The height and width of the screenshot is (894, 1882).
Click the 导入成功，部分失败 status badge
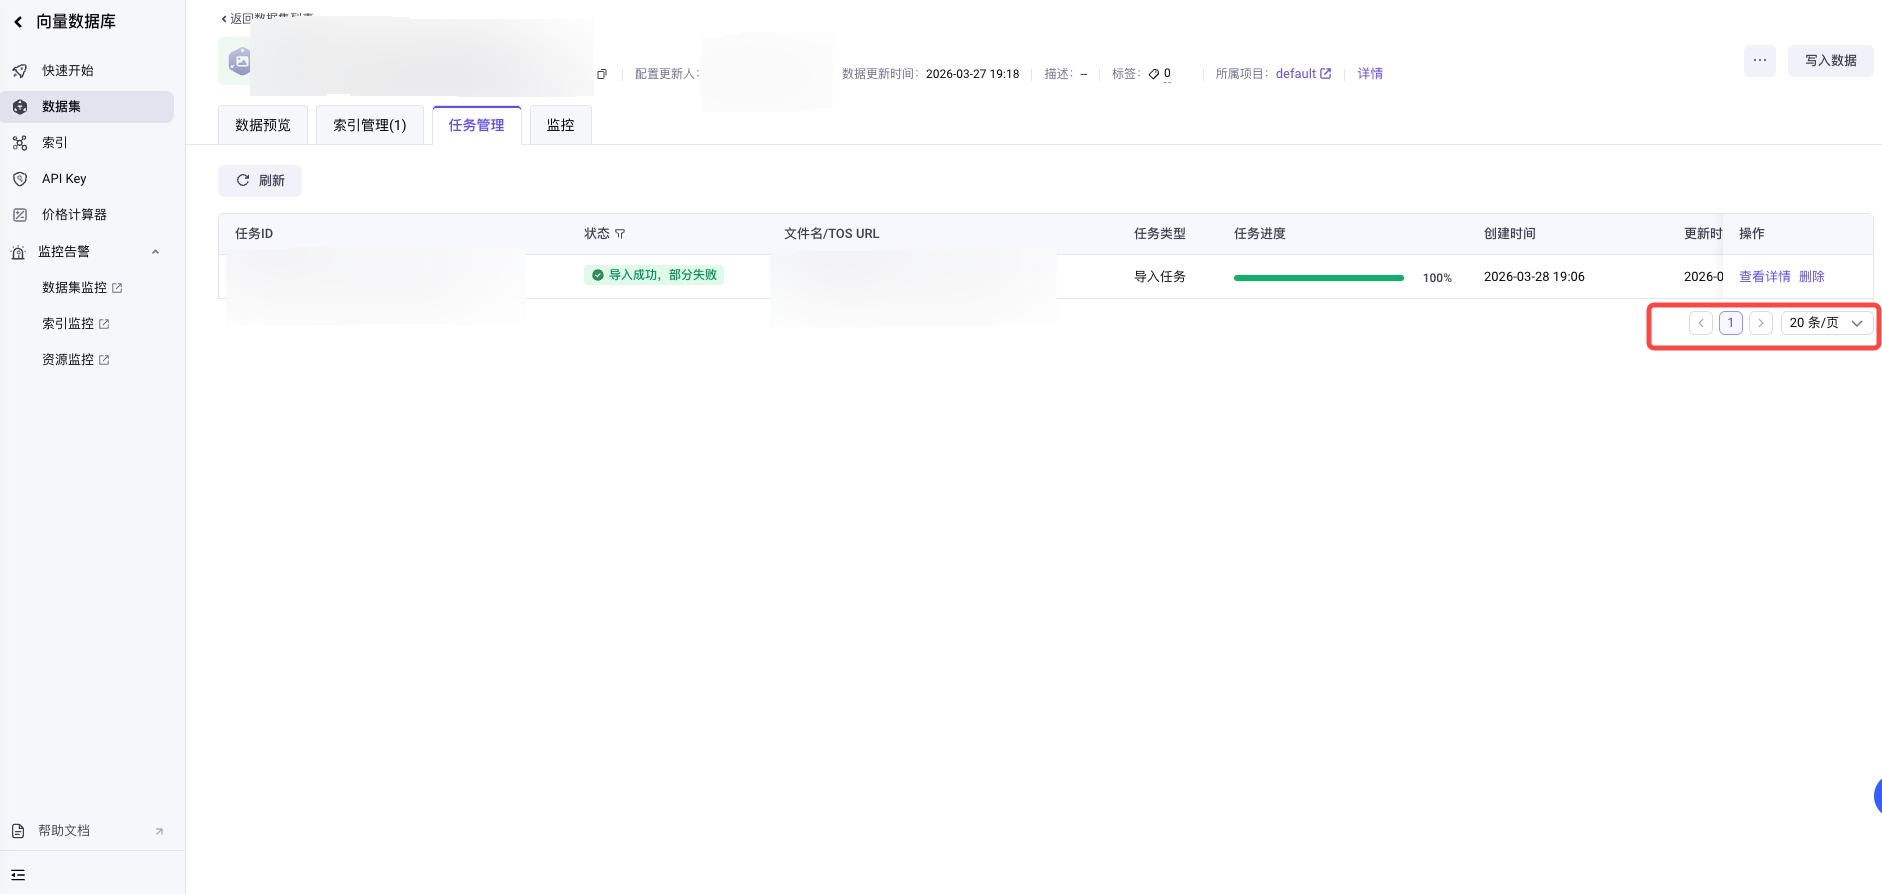pyautogui.click(x=654, y=275)
